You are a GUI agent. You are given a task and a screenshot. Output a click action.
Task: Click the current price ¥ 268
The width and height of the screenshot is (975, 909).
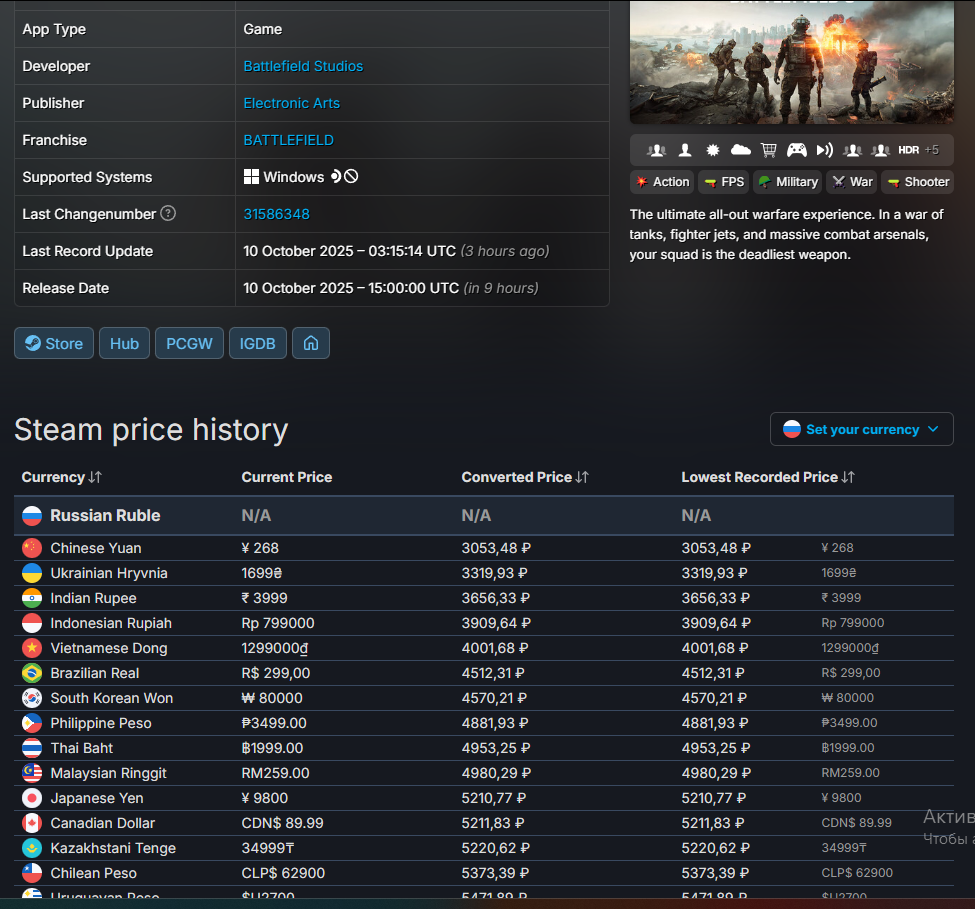pos(260,548)
